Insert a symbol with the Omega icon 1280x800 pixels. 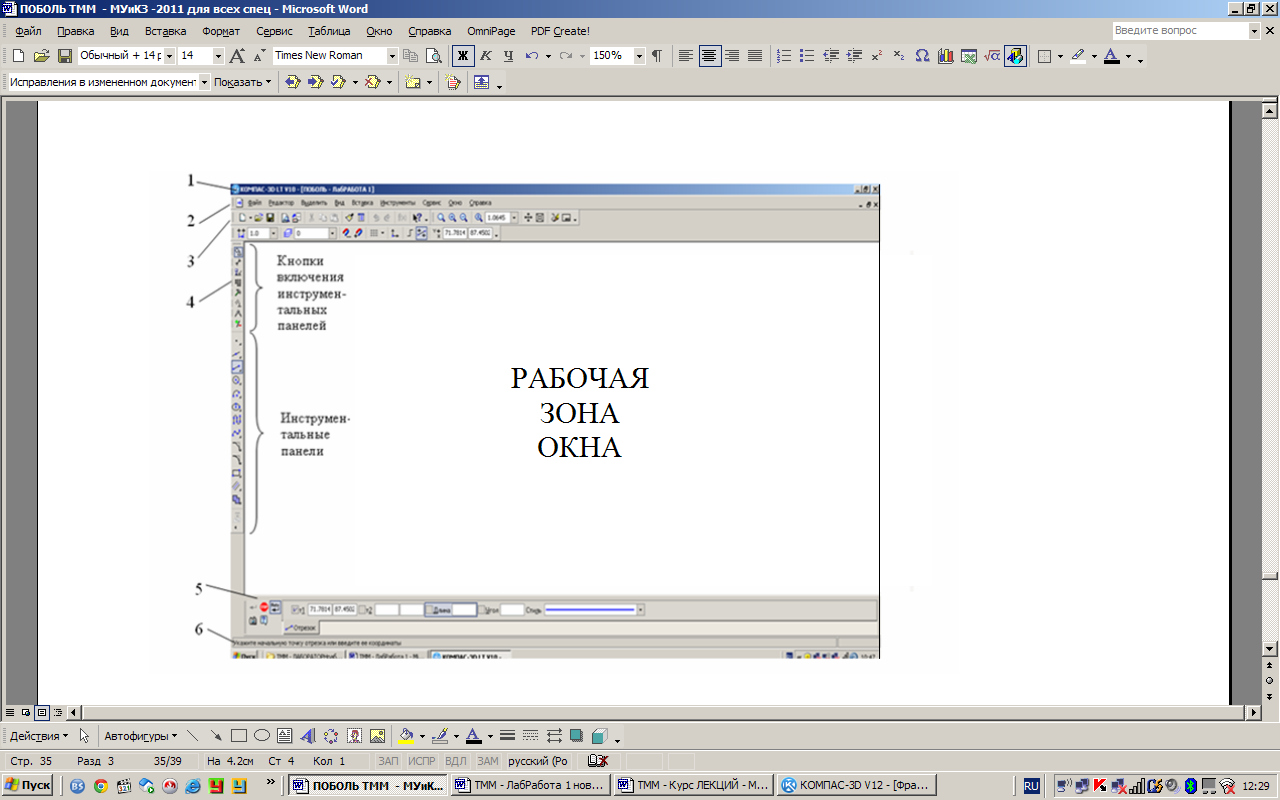(x=922, y=56)
